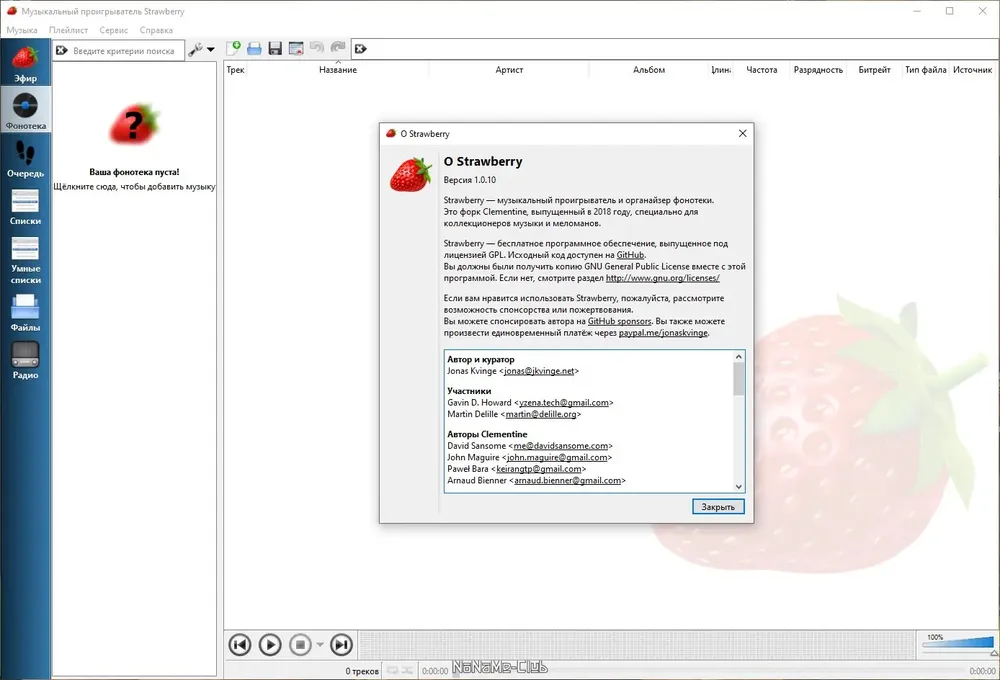Switch to the Списки playlists view
Viewport: 1000px width, 680px height.
click(x=26, y=207)
